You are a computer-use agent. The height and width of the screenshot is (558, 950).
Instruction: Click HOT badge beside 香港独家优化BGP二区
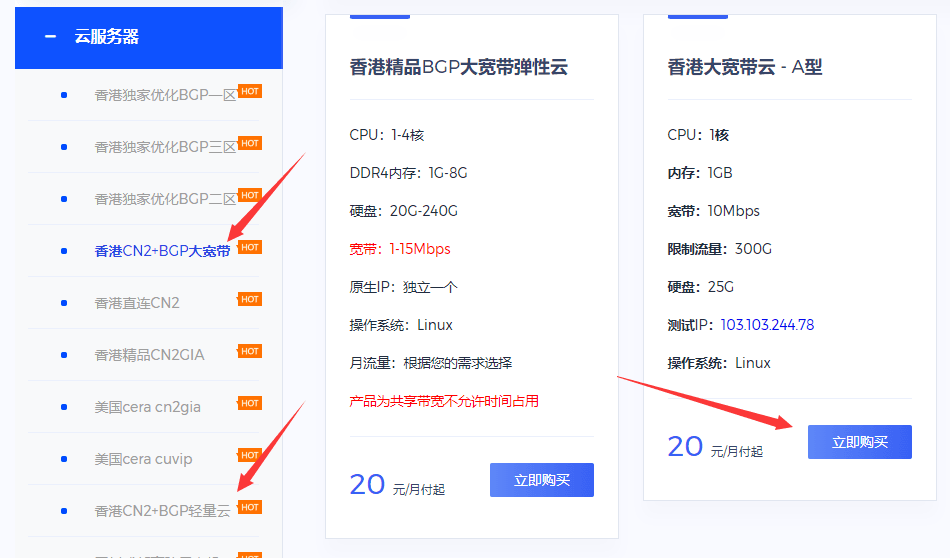tap(250, 195)
